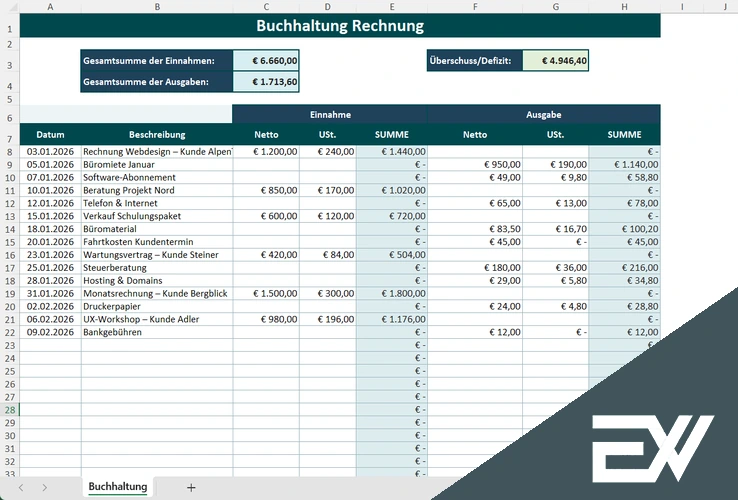The image size is (738, 500).
Task: Select expense sum € 58,80
Action: click(x=625, y=177)
